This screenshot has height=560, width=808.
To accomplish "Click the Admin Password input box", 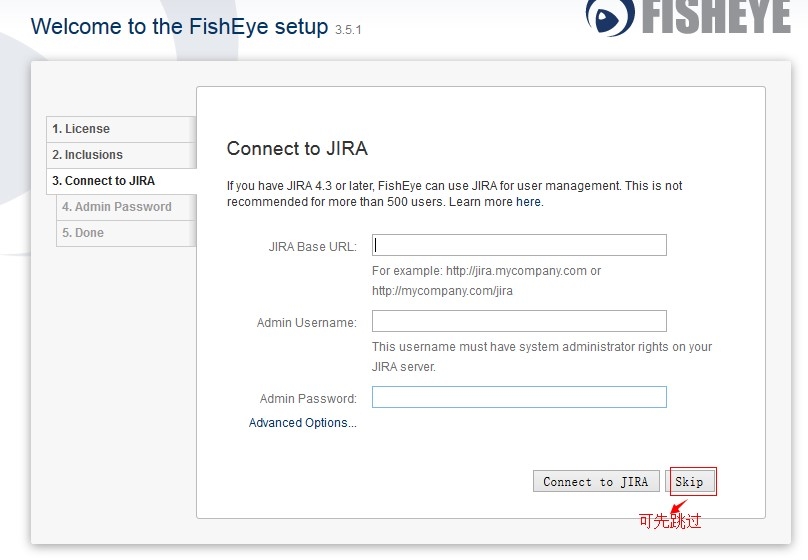I will (519, 397).
